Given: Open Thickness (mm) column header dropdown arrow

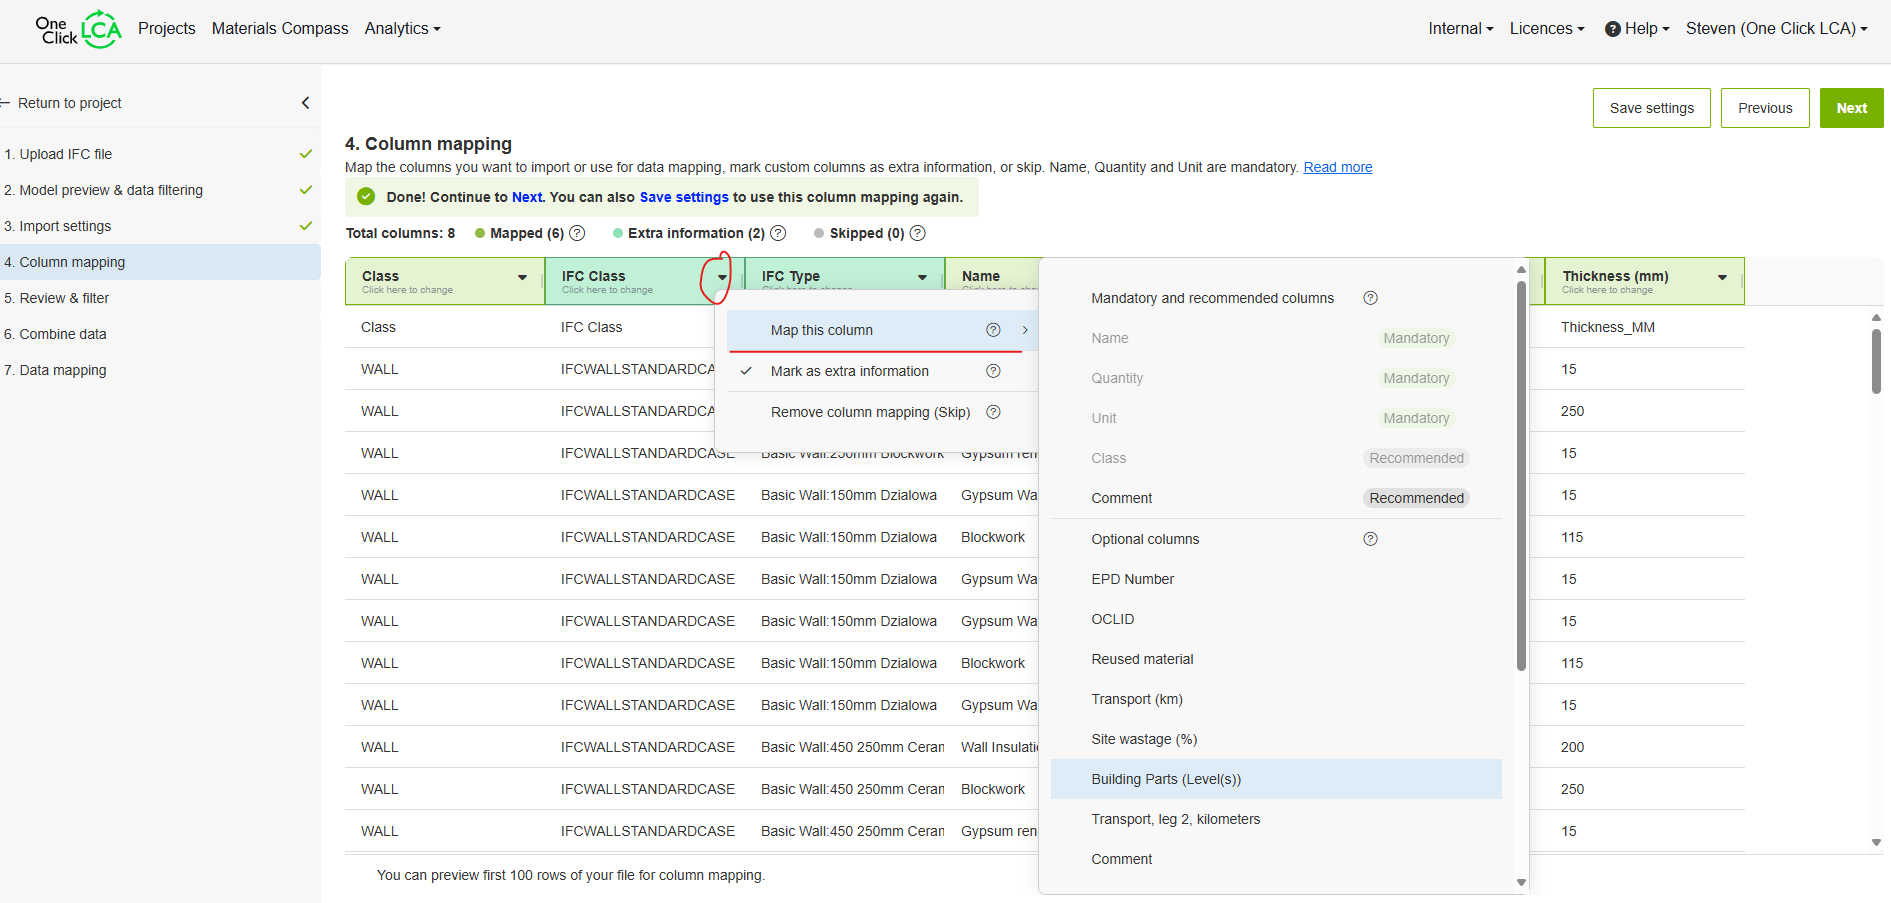Looking at the screenshot, I should tap(1722, 277).
